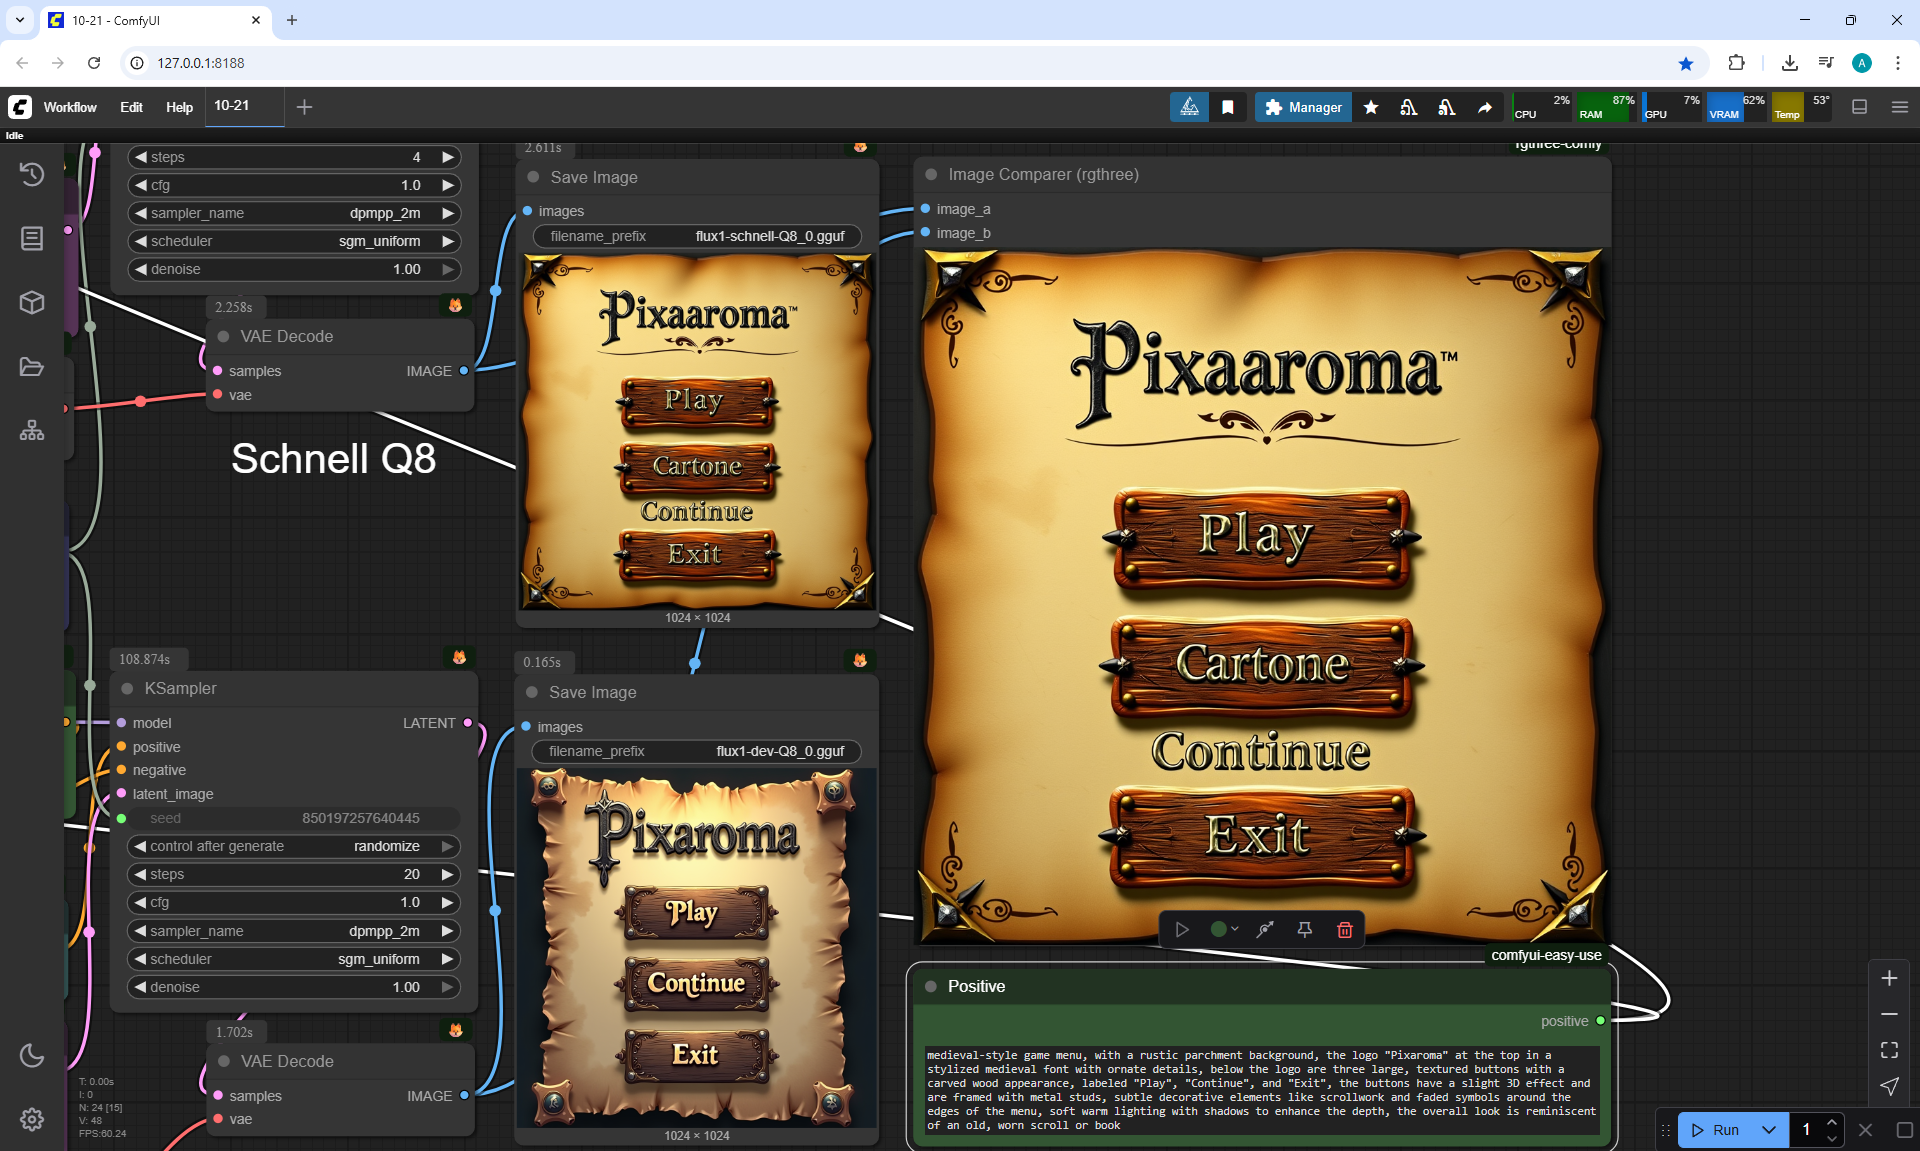Collapse the Image Comparer node via its dot
This screenshot has height=1151, width=1920.
931,175
